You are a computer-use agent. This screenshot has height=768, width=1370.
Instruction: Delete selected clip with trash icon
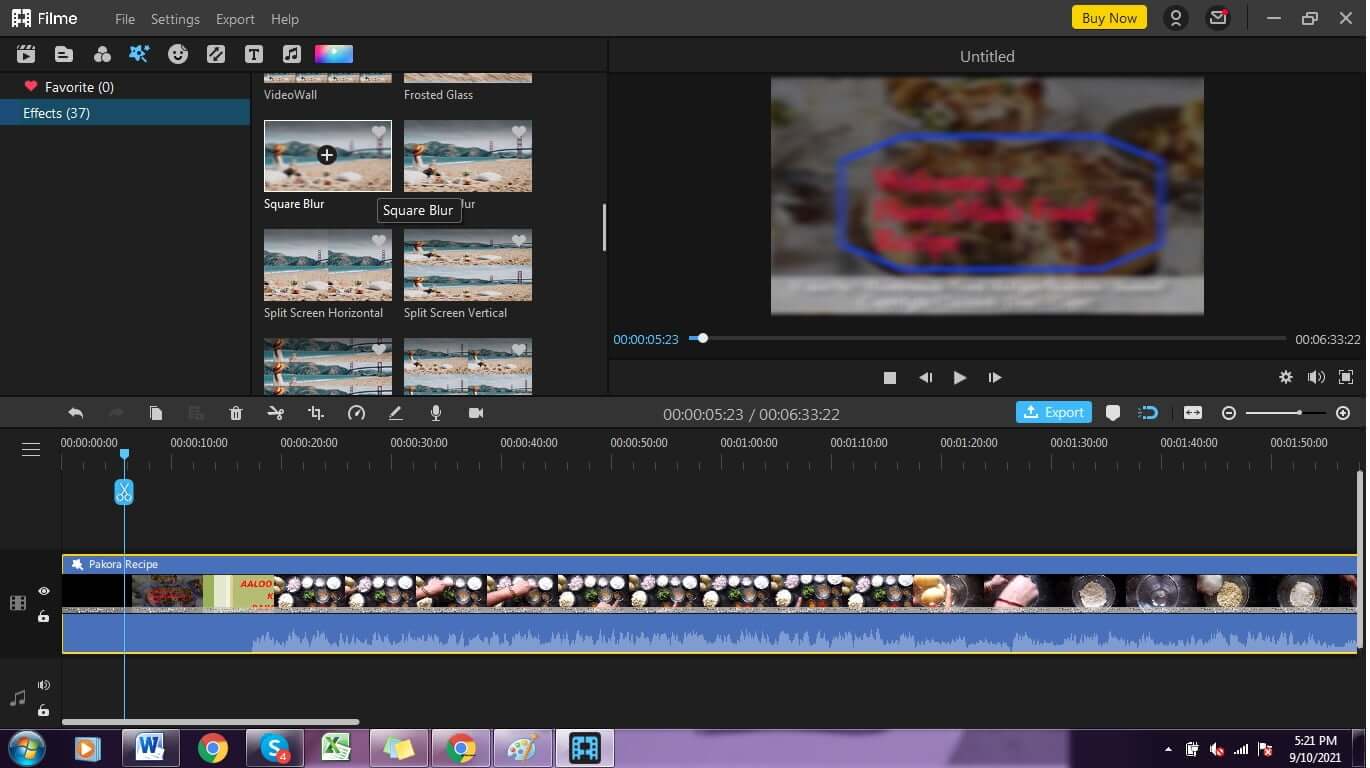pos(236,413)
